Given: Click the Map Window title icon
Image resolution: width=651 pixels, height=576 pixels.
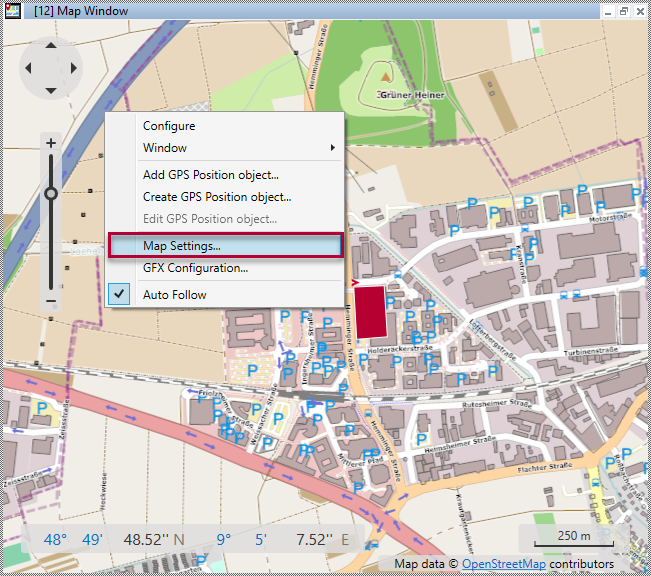Looking at the screenshot, I should point(12,10).
